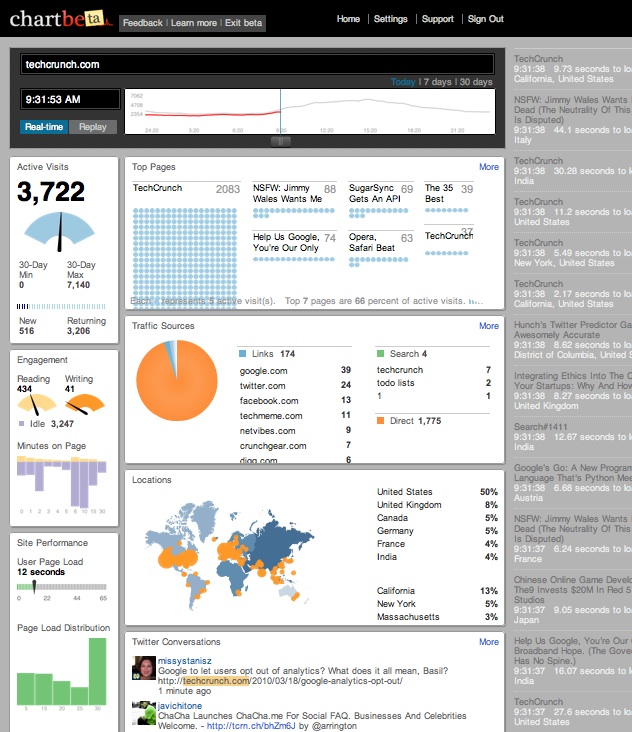Screen dimensions: 632x732
Task: Switch to Replay mode
Action: [x=92, y=127]
